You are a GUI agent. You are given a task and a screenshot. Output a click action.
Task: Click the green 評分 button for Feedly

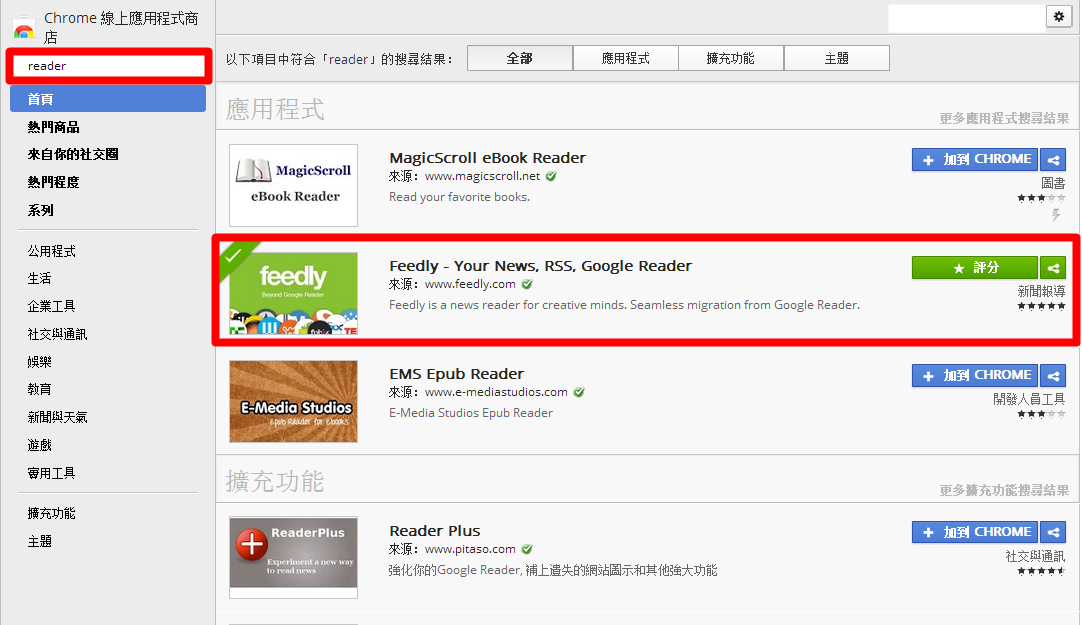(974, 268)
